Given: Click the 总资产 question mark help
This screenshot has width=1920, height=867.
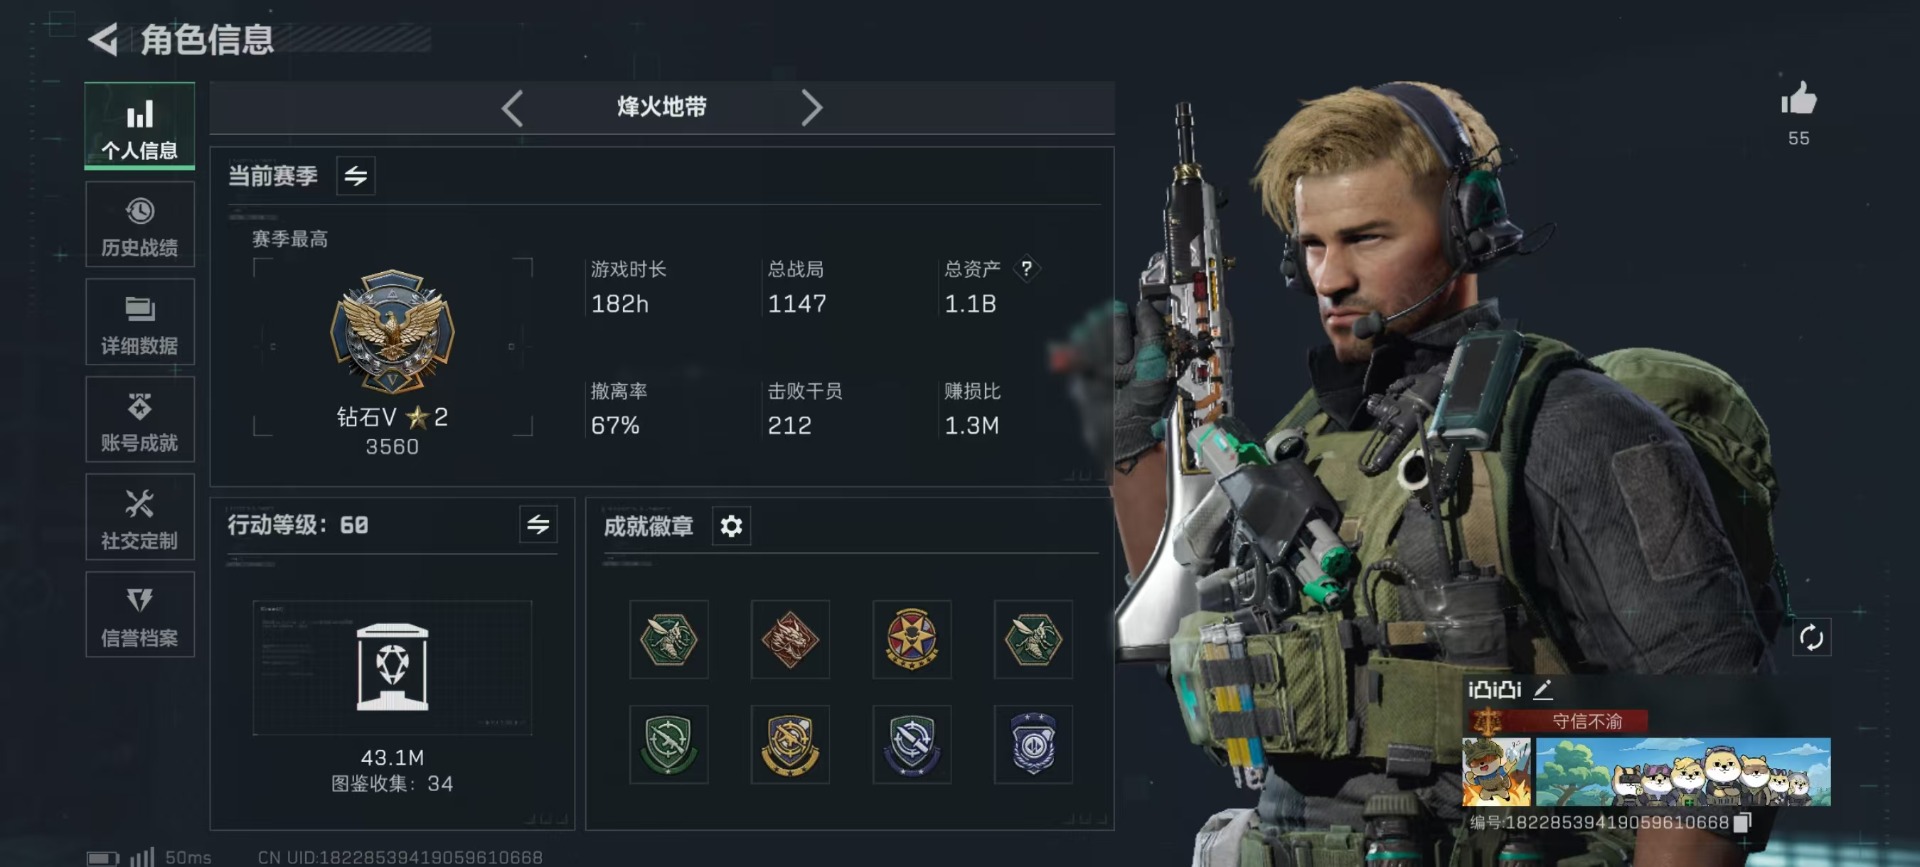Looking at the screenshot, I should point(1026,268).
